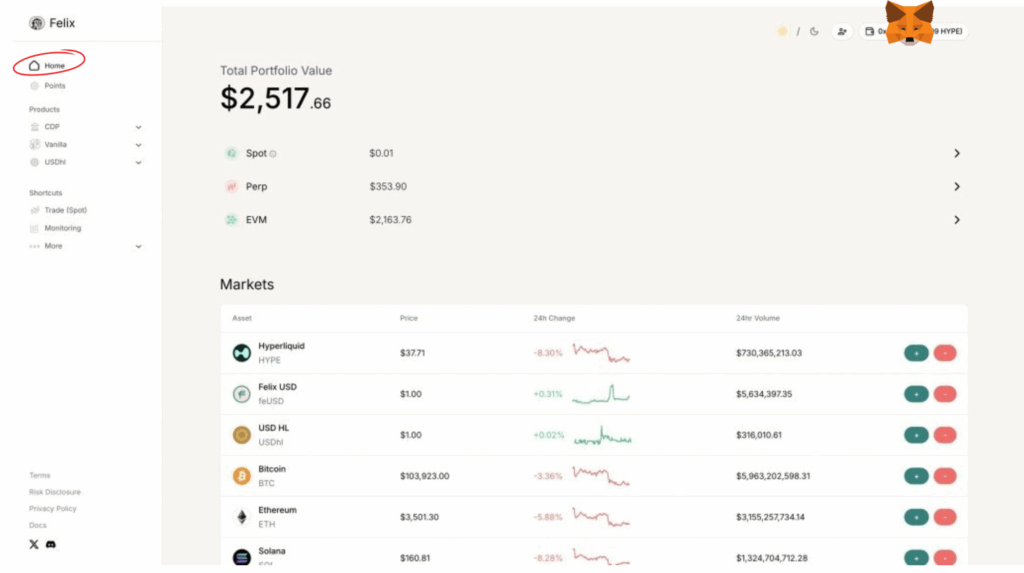Open the Risk Disclosure link
1024x573 pixels.
pos(55,492)
